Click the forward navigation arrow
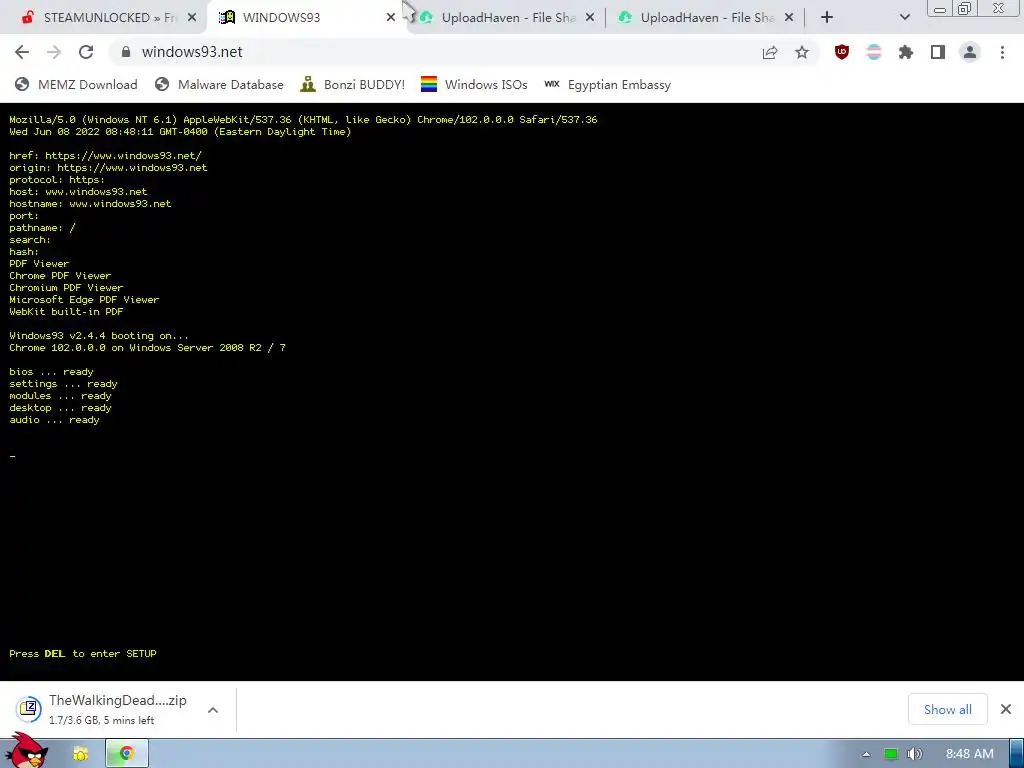The width and height of the screenshot is (1024, 768). 54,52
